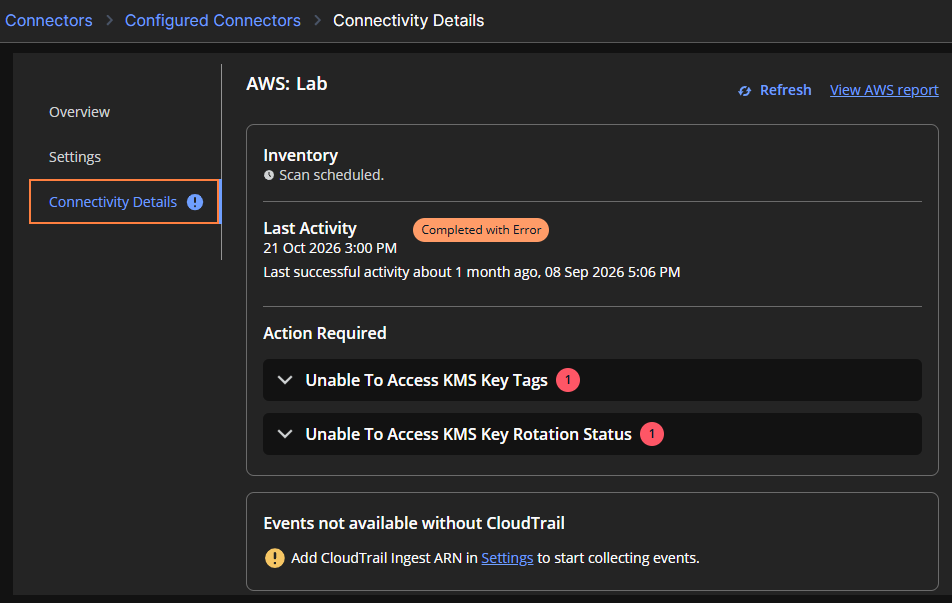Screen dimensions: 952x603
Task: Click the yellow warning icon by CloudTrail message
Action: click(x=274, y=558)
